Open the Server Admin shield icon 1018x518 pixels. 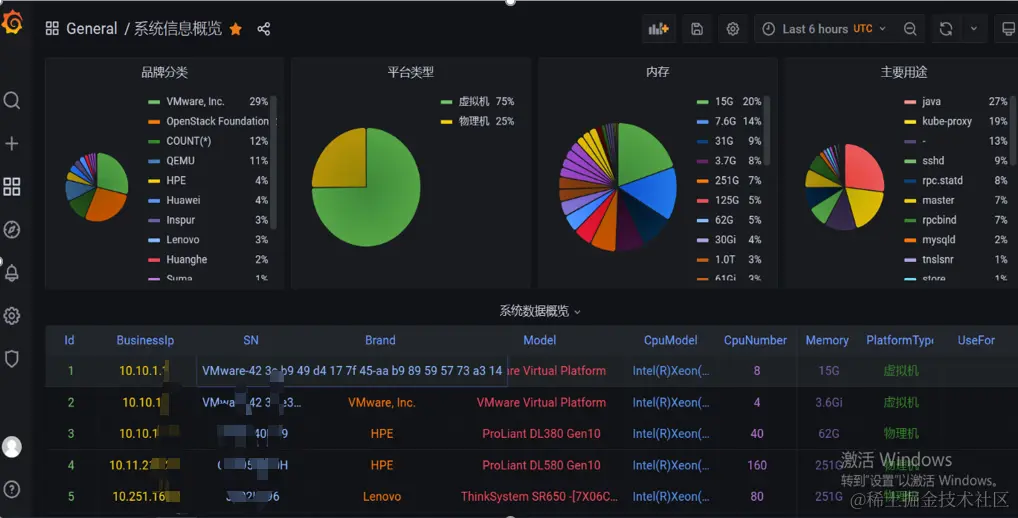point(12,358)
